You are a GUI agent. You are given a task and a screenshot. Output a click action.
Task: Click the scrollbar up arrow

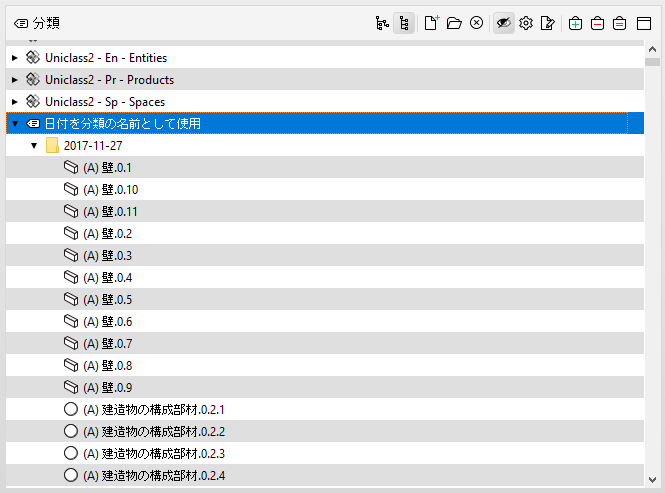652,49
